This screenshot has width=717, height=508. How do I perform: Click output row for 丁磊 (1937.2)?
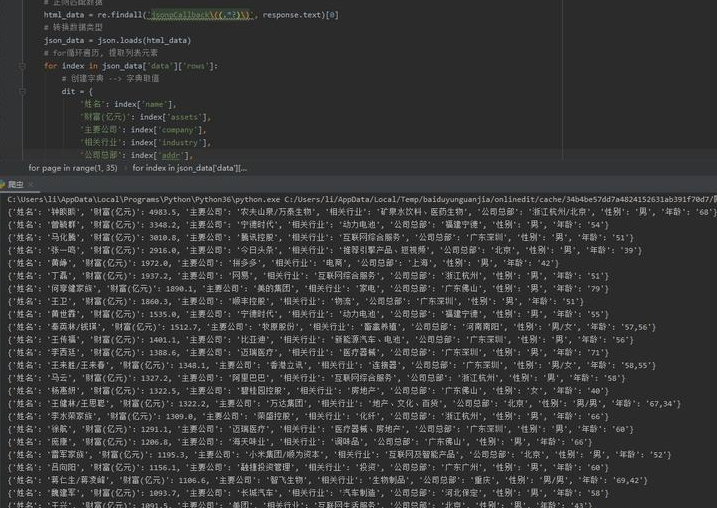tap(308, 276)
